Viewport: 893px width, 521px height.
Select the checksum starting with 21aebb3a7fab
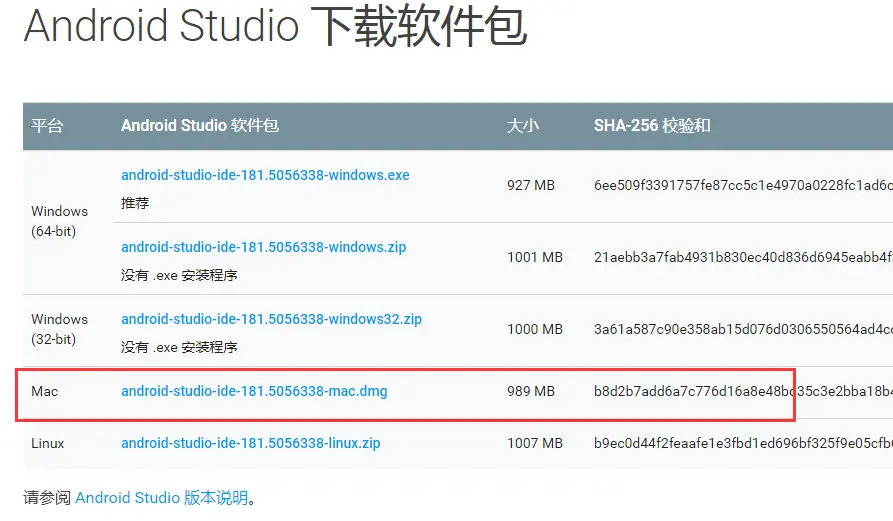coord(743,257)
